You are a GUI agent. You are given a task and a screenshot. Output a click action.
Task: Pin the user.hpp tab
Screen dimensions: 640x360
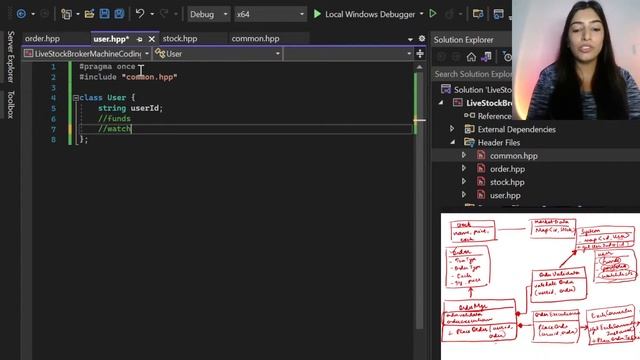click(x=140, y=39)
